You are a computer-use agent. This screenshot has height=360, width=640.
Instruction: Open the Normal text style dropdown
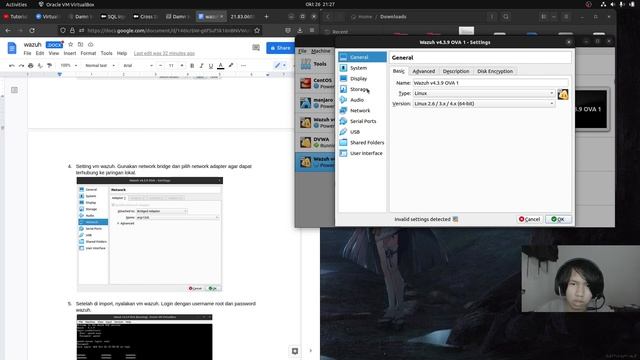click(x=100, y=65)
